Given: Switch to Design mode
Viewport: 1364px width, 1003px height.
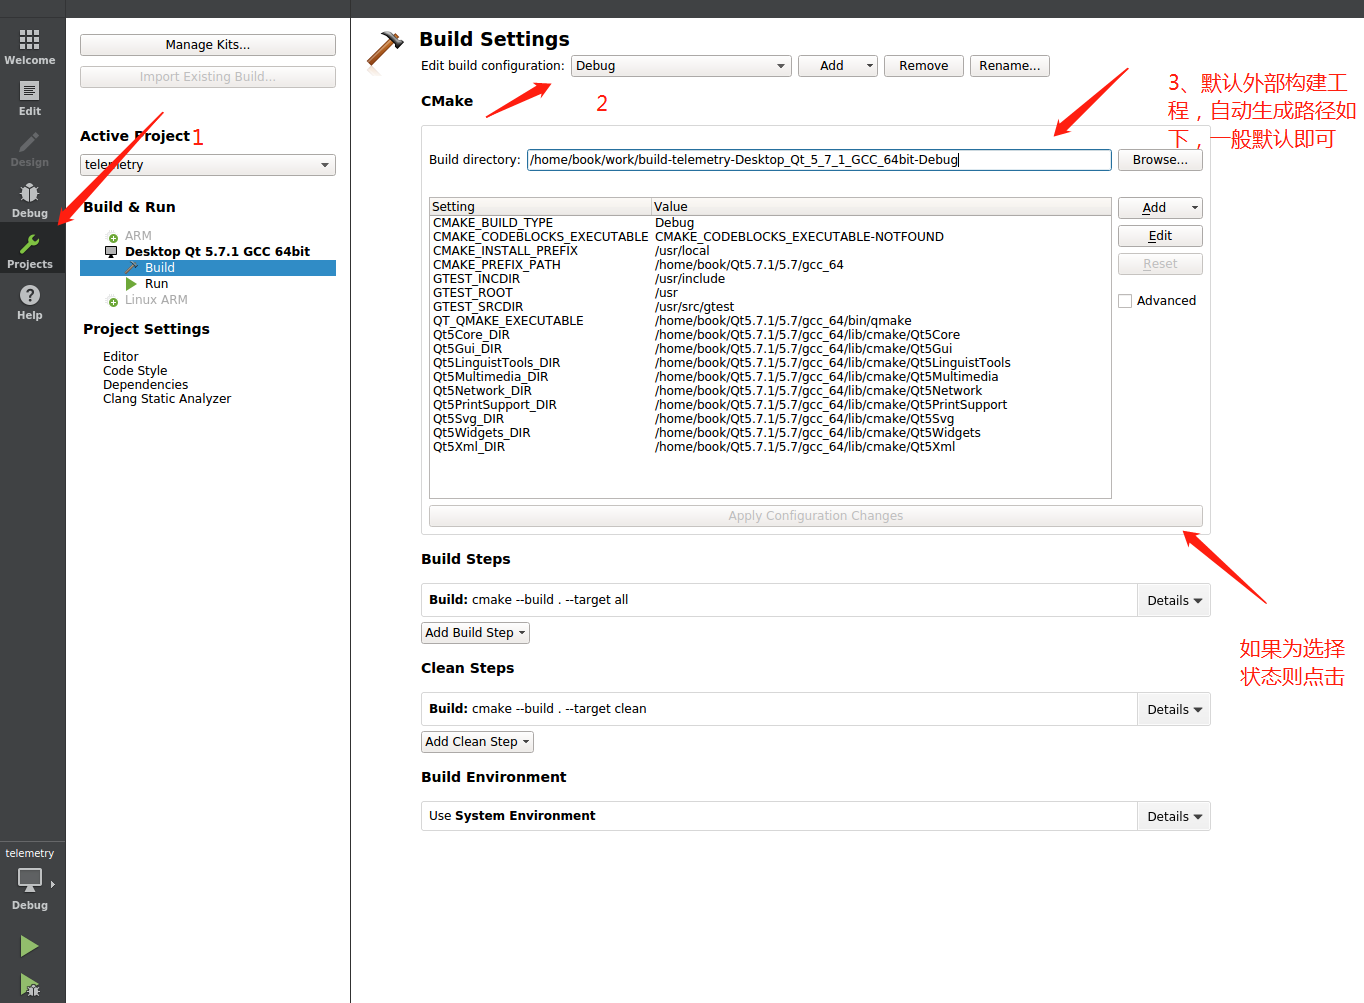Looking at the screenshot, I should pos(30,149).
